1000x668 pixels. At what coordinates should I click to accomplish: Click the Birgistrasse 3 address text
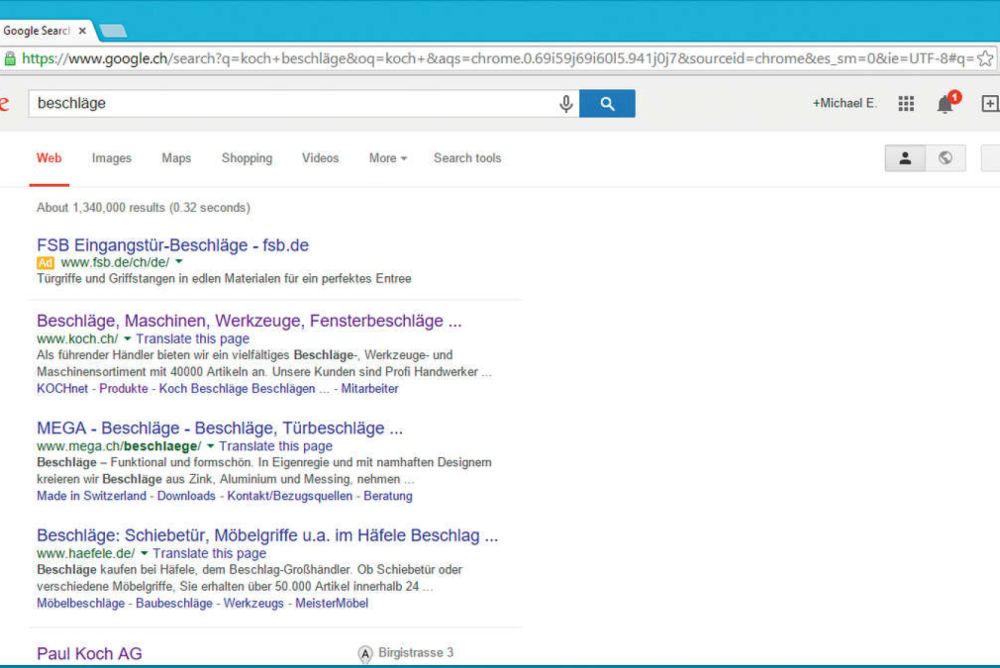pyautogui.click(x=416, y=652)
